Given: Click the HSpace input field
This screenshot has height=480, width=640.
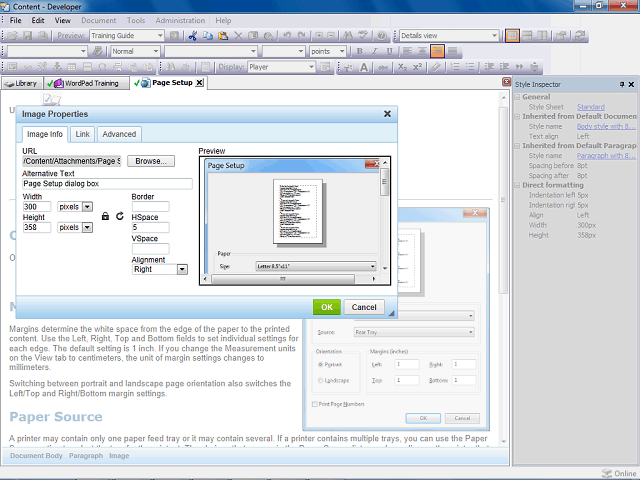Looking at the screenshot, I should [150, 227].
